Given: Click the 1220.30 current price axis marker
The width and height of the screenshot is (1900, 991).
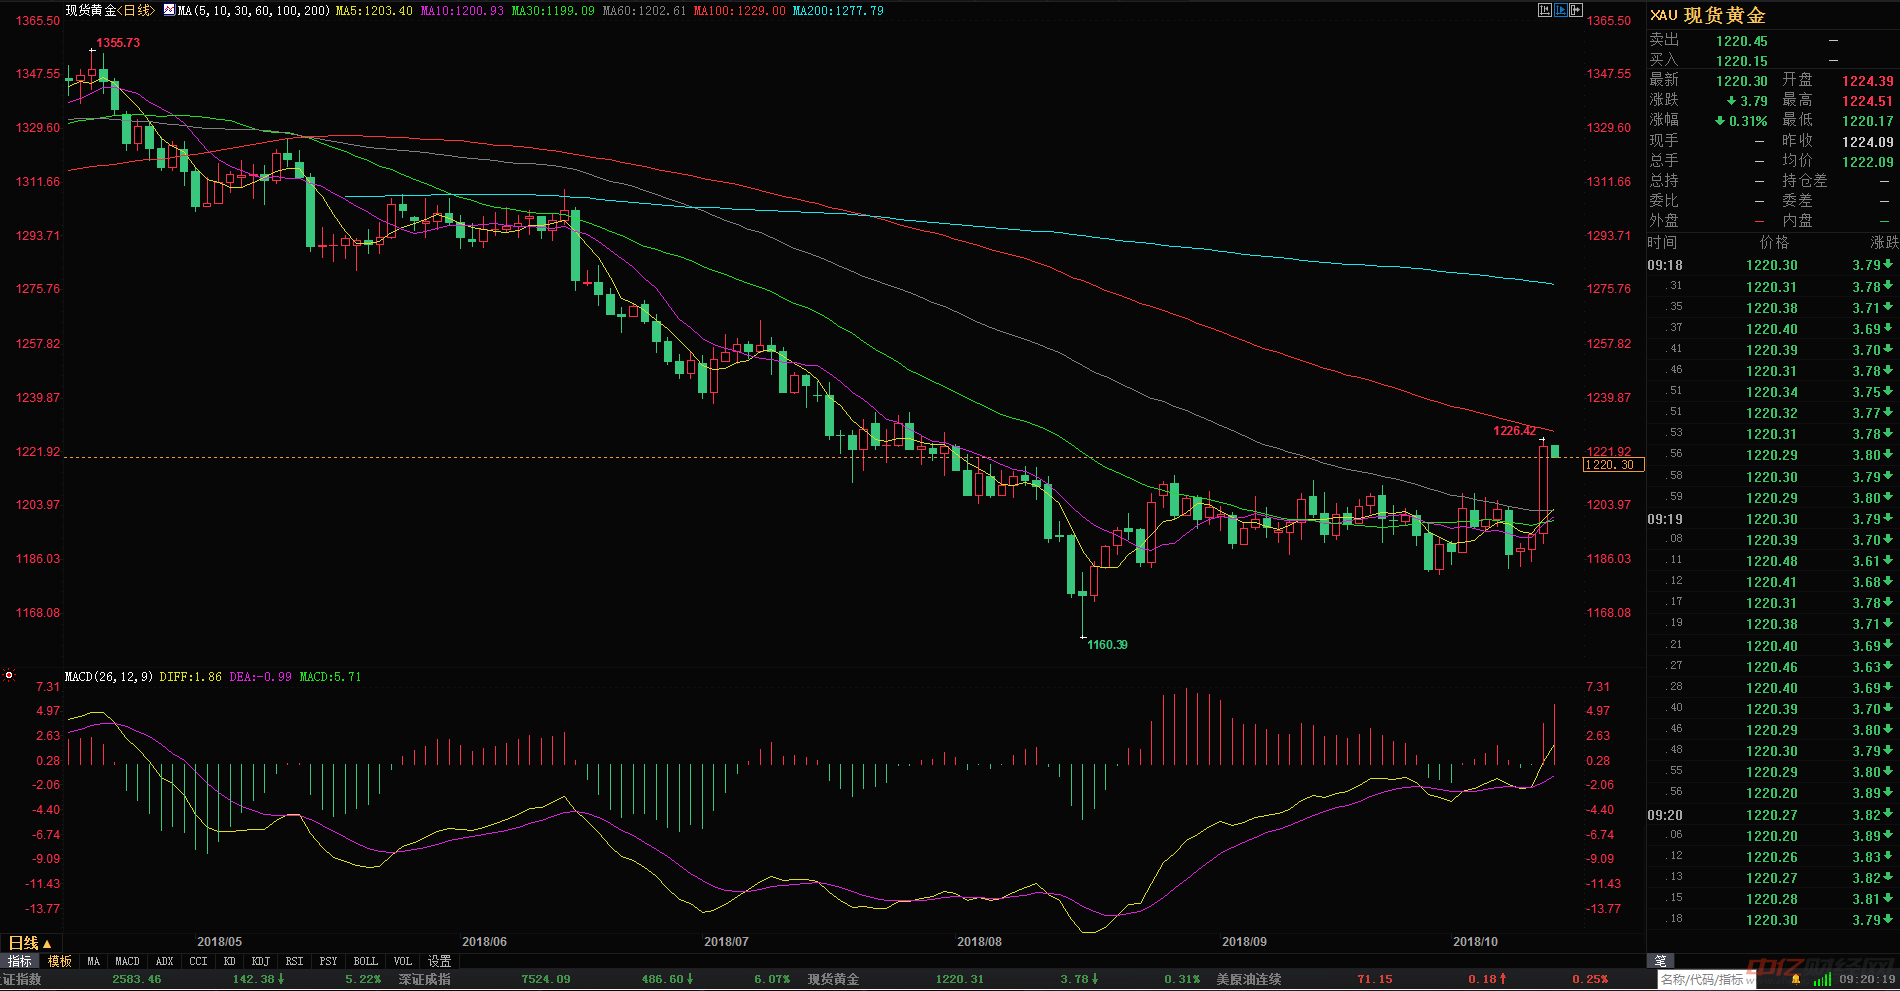Looking at the screenshot, I should click(1613, 465).
